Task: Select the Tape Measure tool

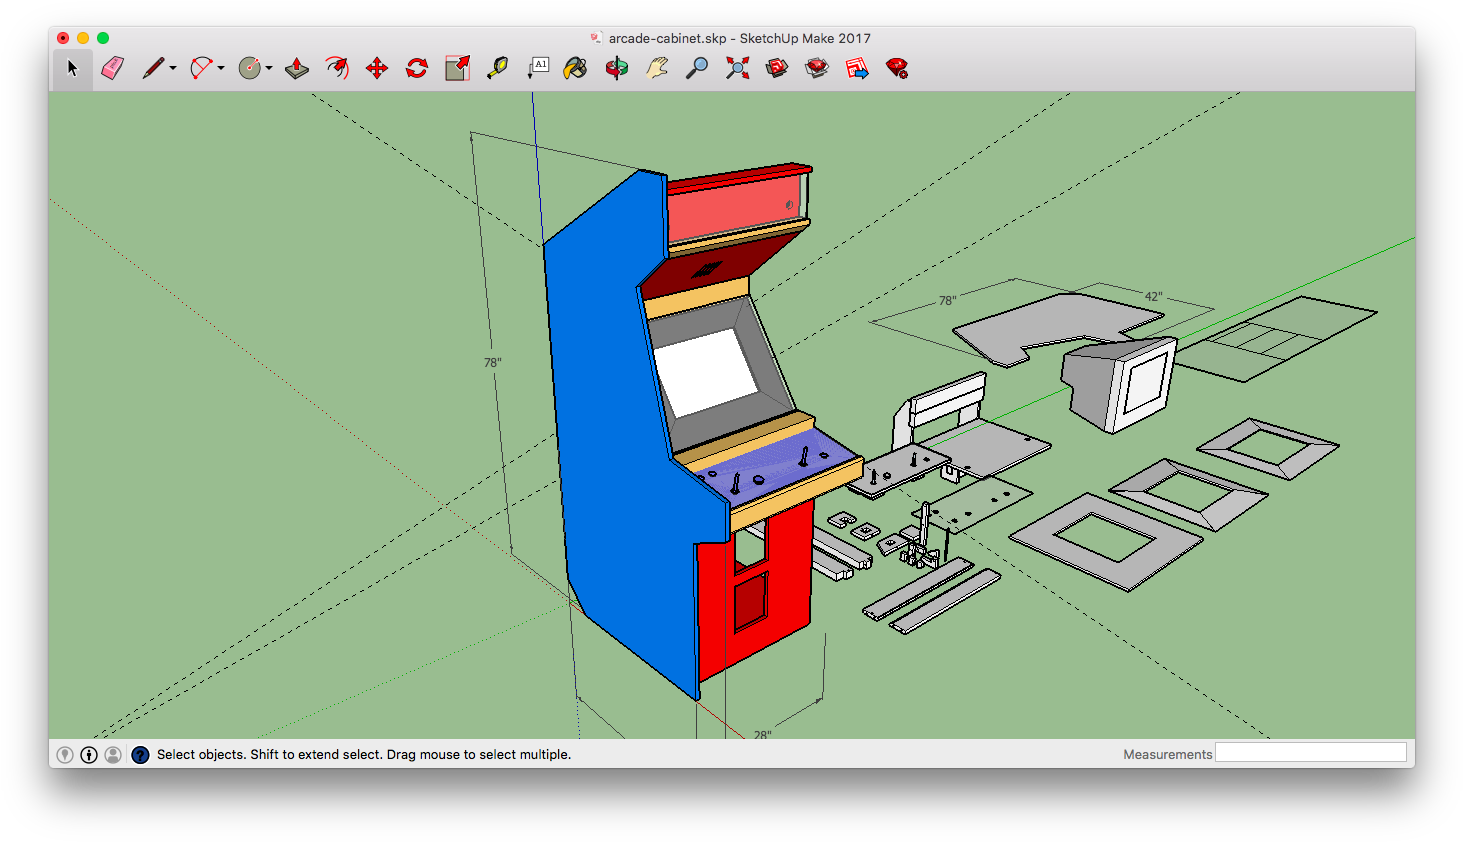Action: [x=497, y=68]
